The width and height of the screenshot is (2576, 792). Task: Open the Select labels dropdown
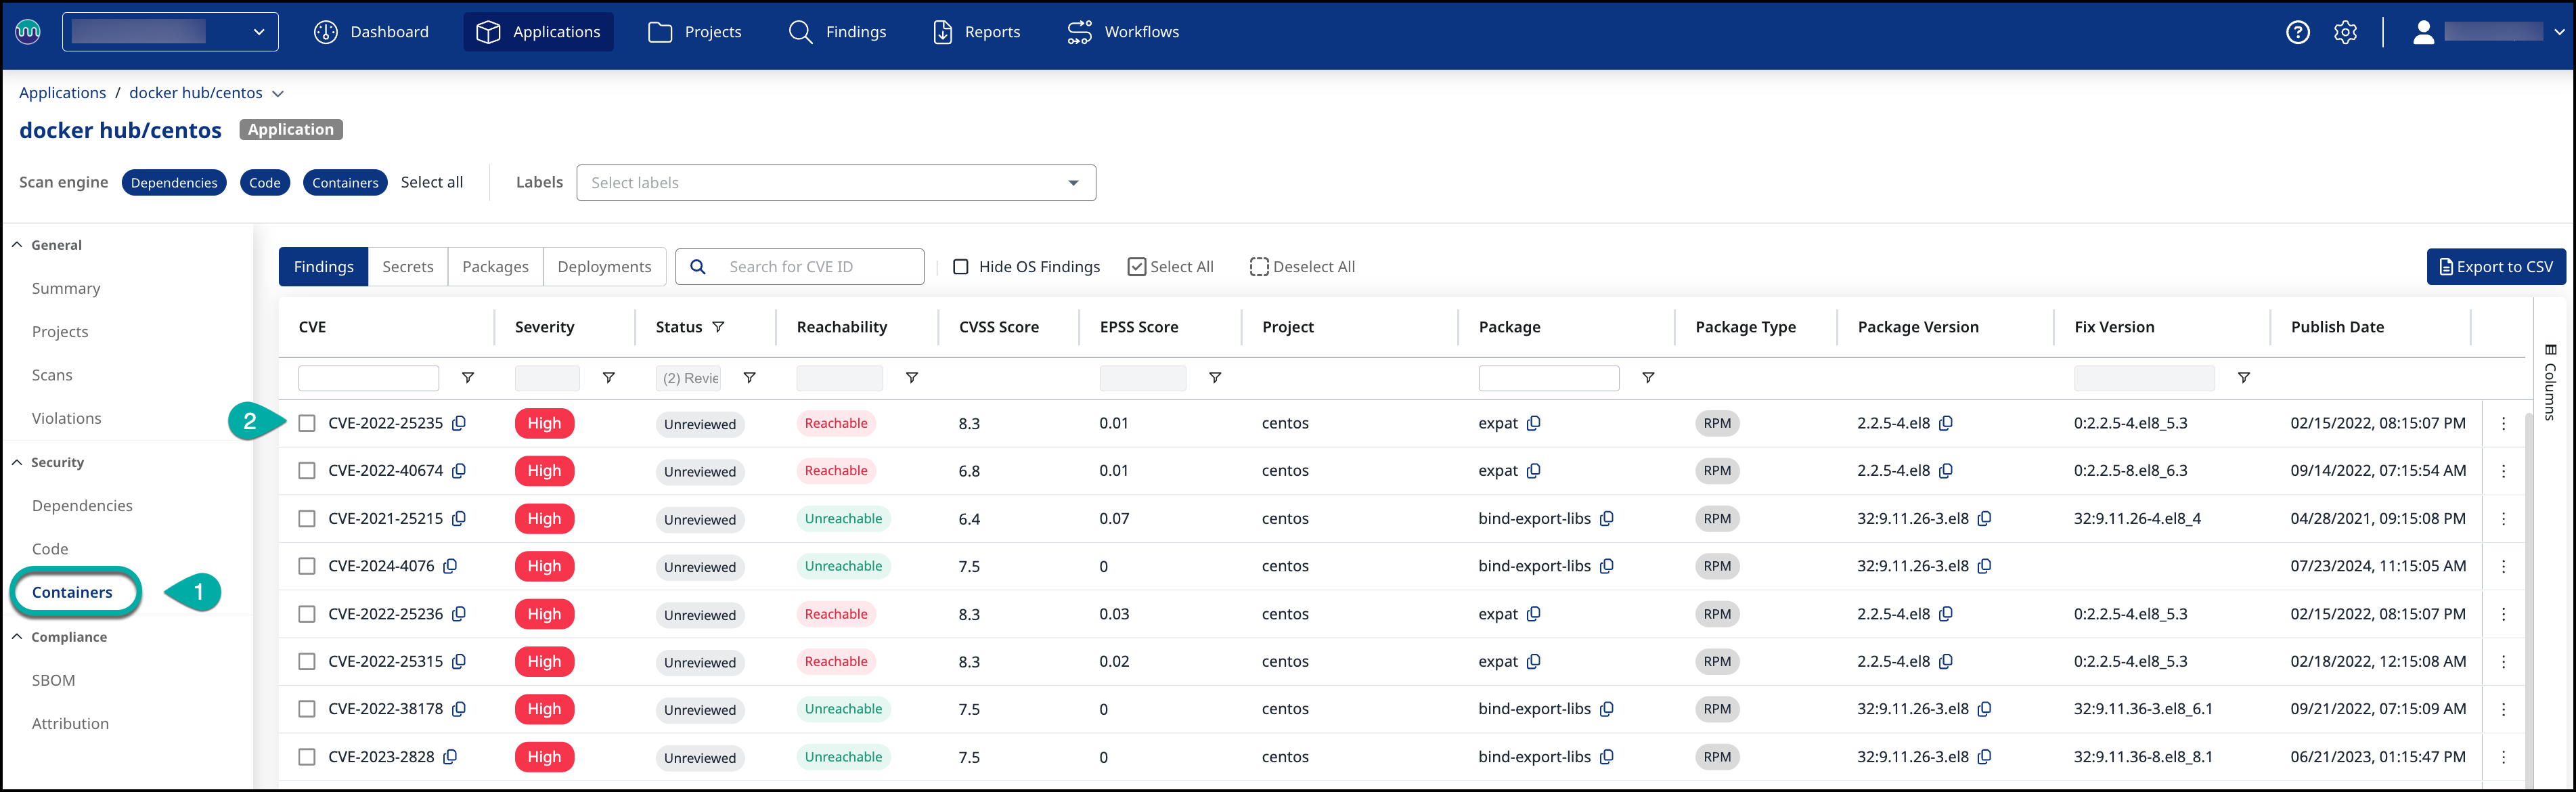835,183
